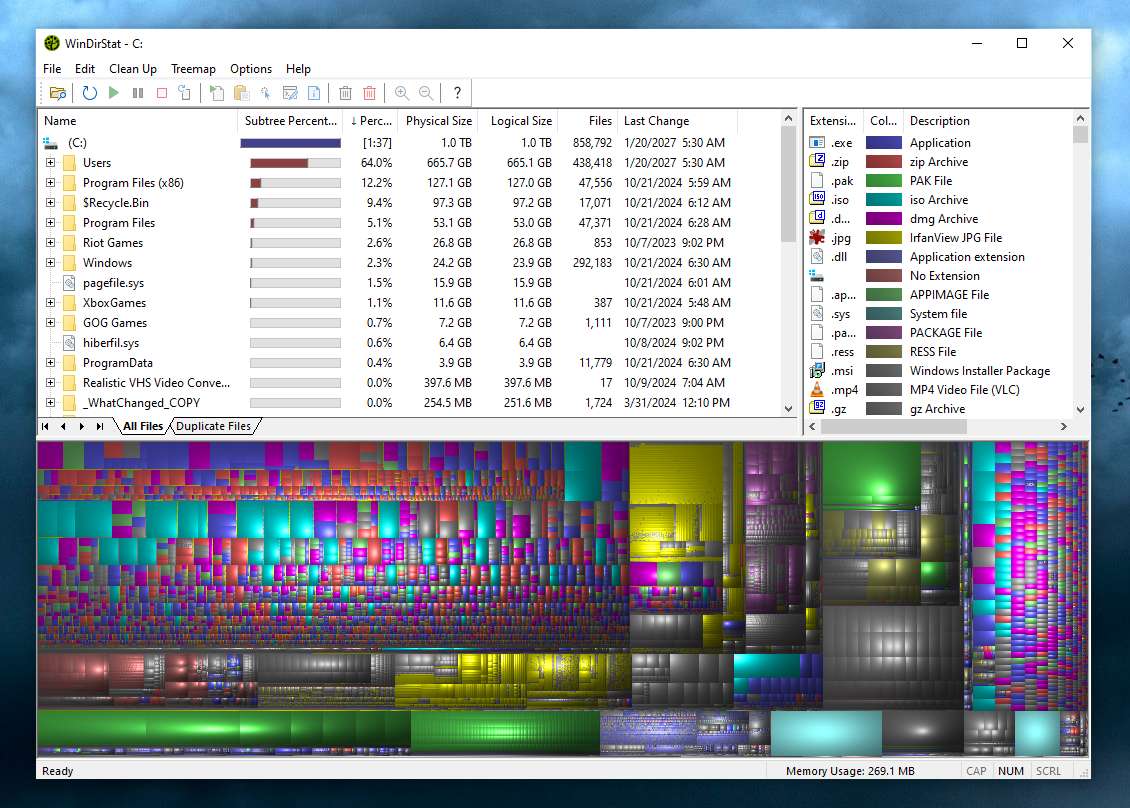Click the blue .exe Application color swatch

point(884,143)
